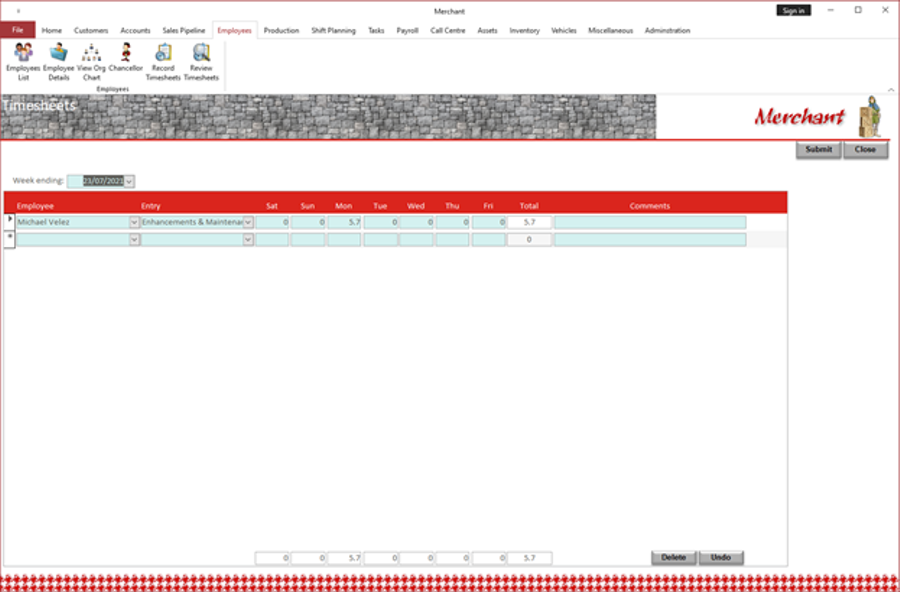Submit the timesheet
The image size is (900, 592).
818,149
